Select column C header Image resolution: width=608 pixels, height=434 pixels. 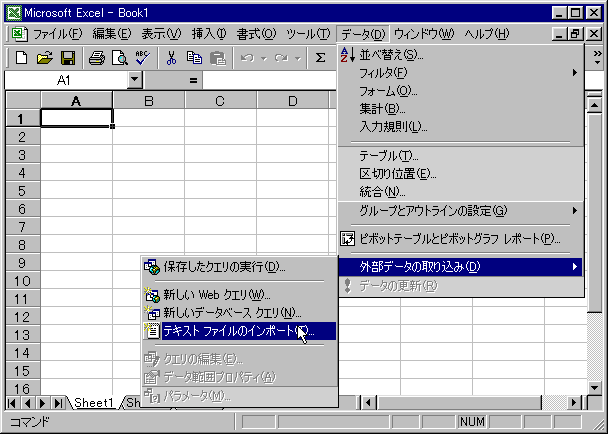(220, 101)
